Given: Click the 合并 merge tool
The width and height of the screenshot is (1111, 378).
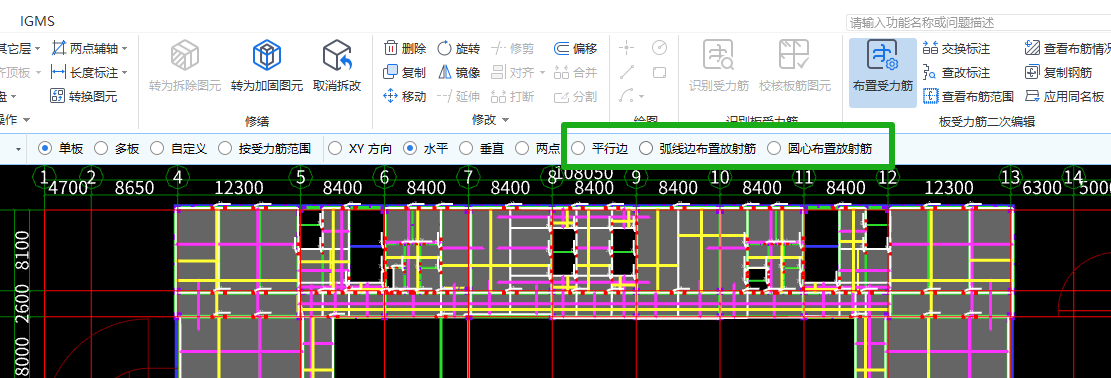Looking at the screenshot, I should tap(575, 72).
